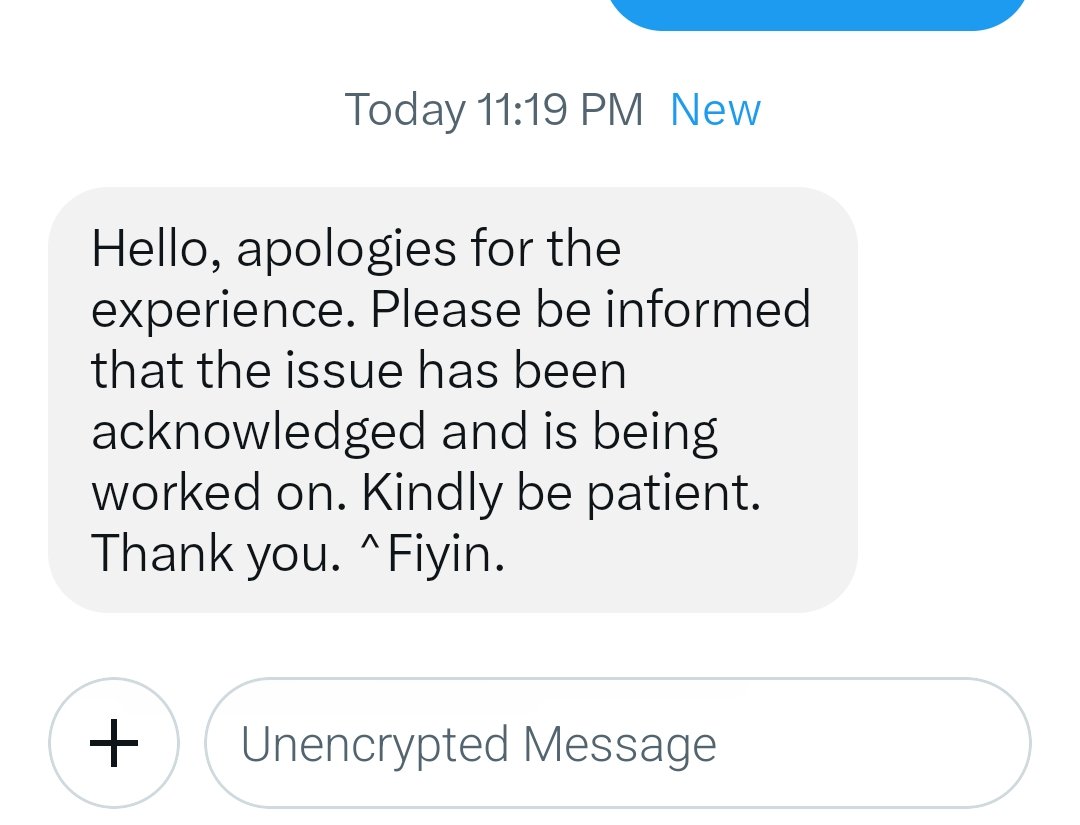The image size is (1080, 825).
Task: Click the word Today in timestamp
Action: coord(405,111)
